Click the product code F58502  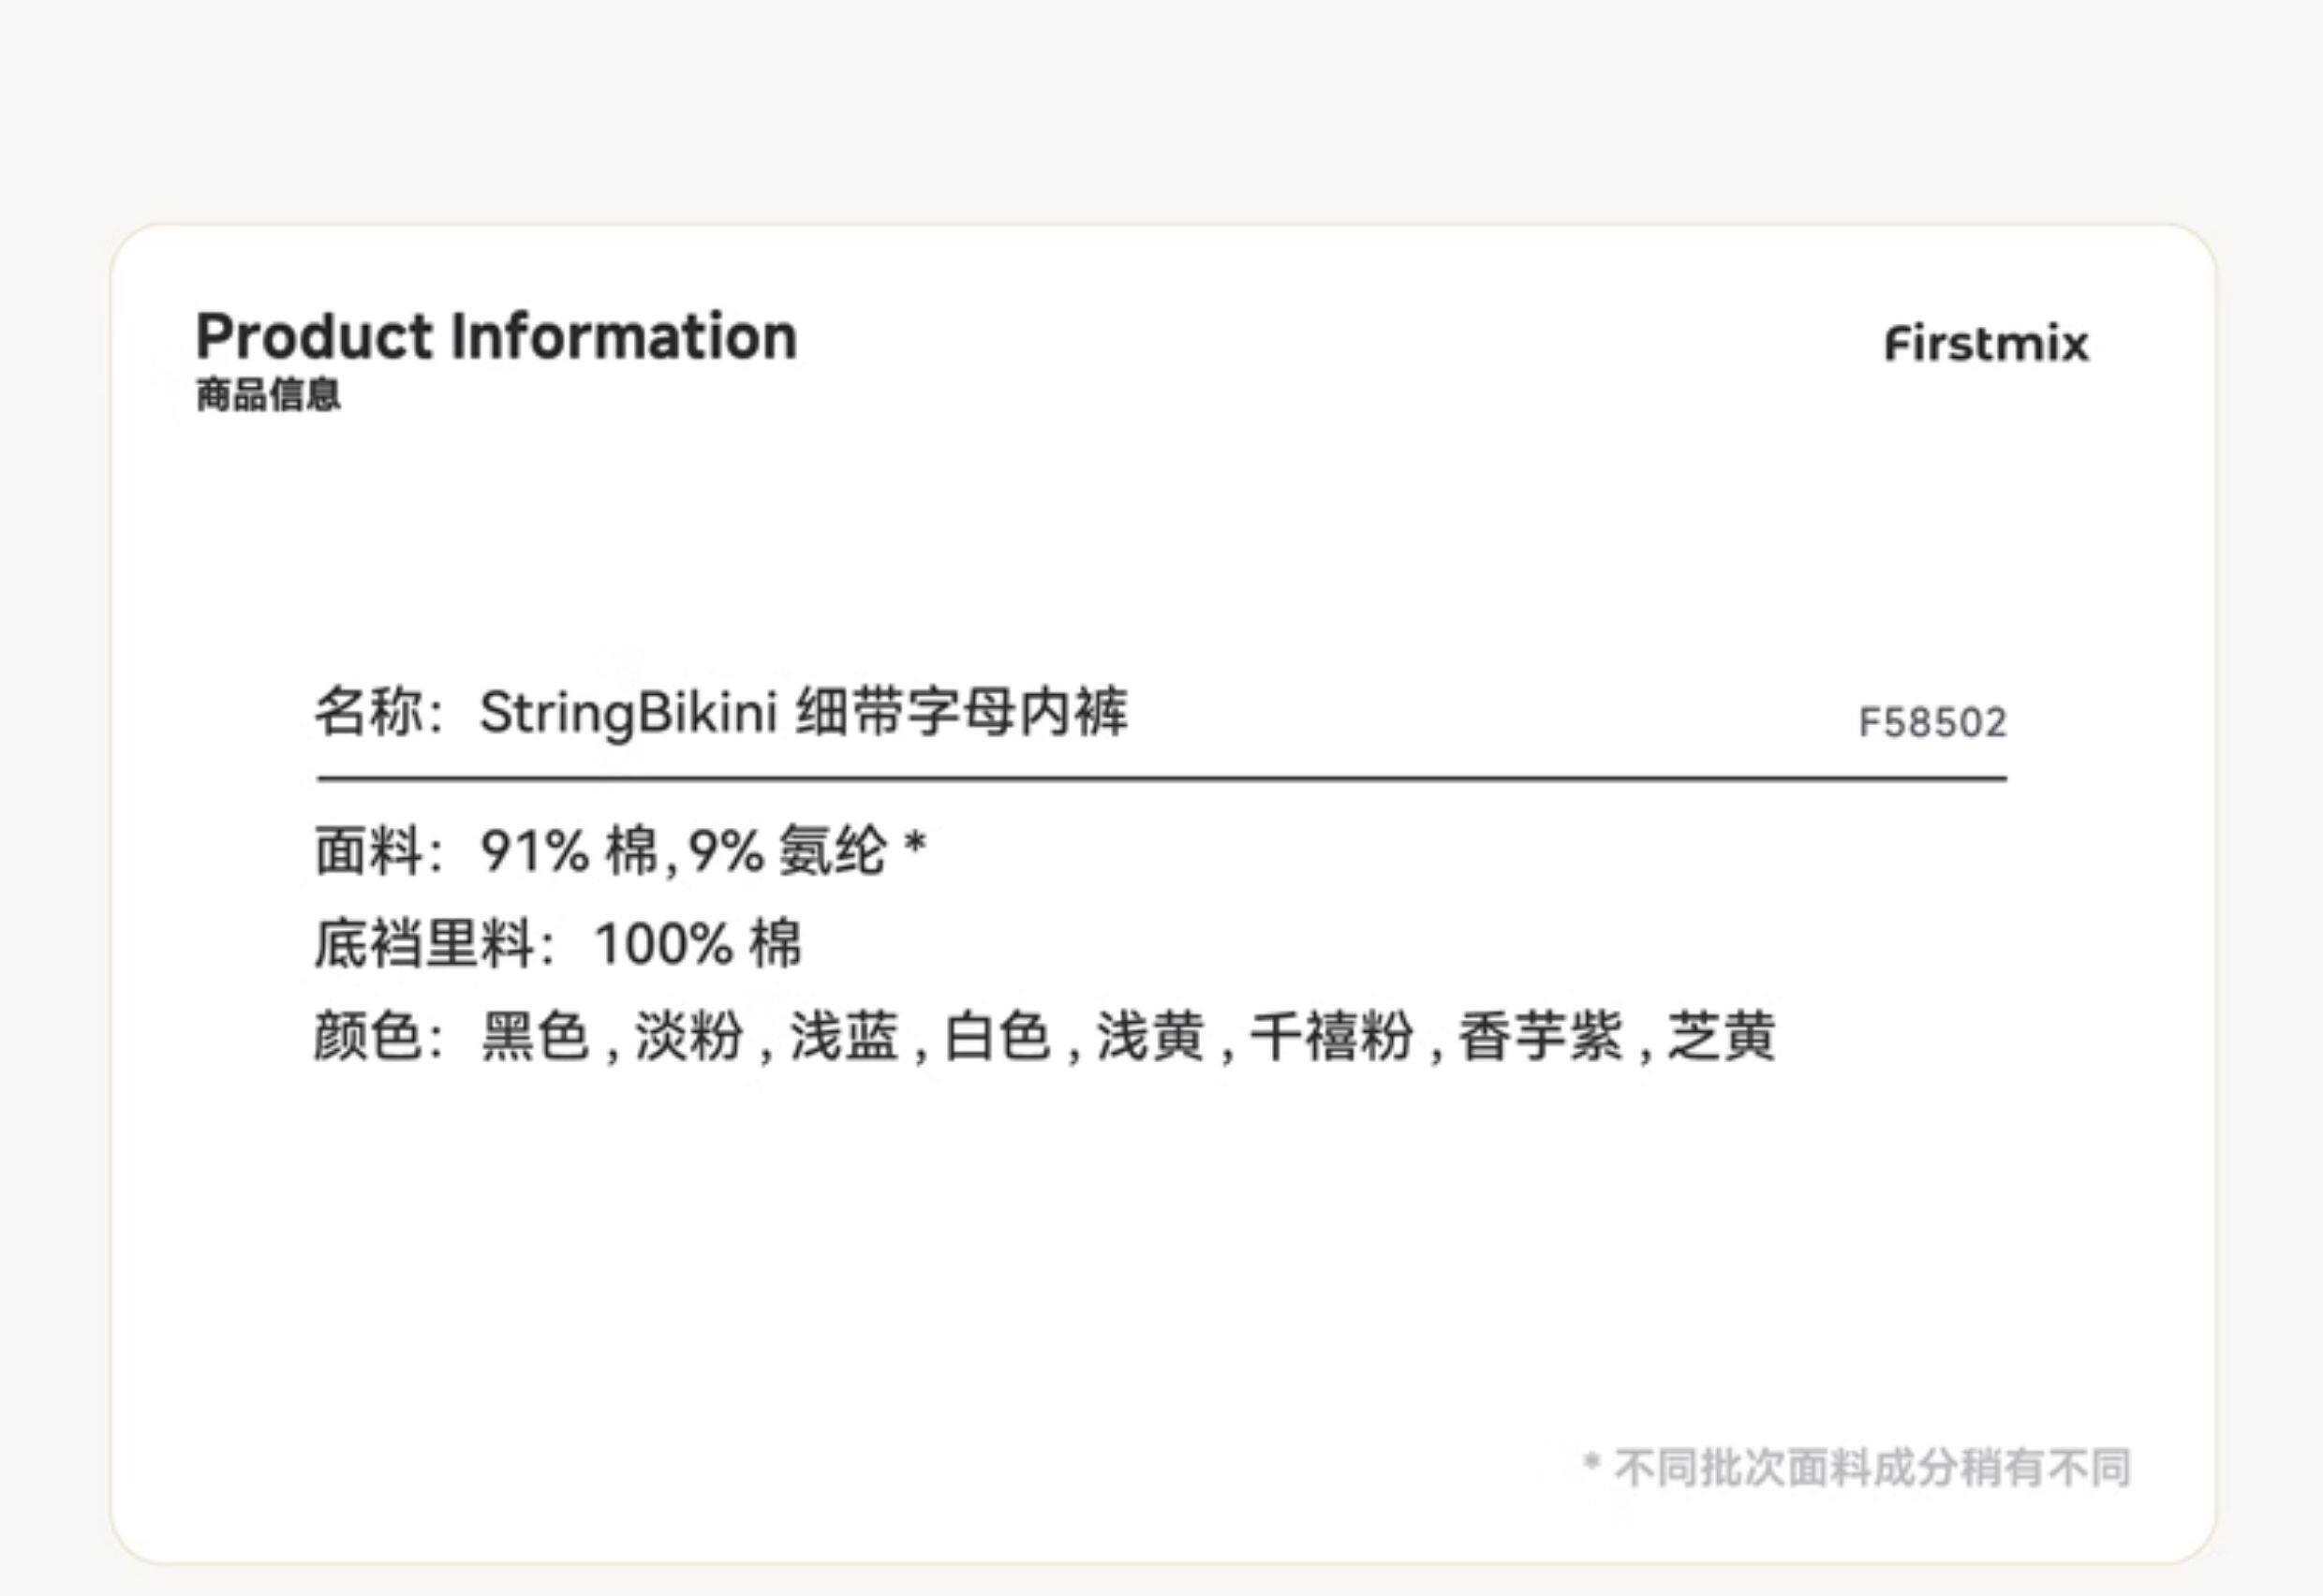tap(1931, 722)
